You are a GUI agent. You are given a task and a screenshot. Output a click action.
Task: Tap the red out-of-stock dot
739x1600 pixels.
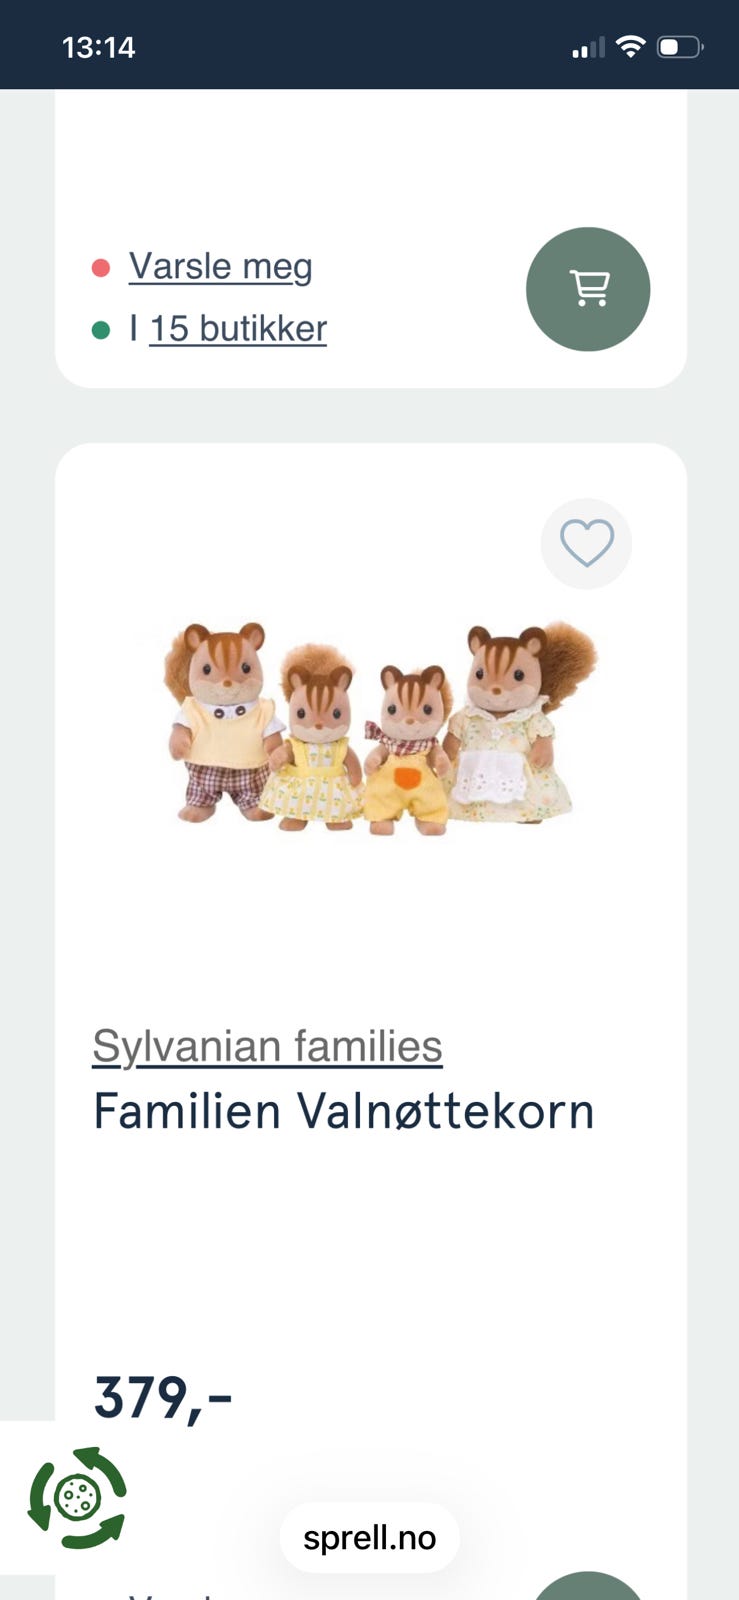[100, 267]
